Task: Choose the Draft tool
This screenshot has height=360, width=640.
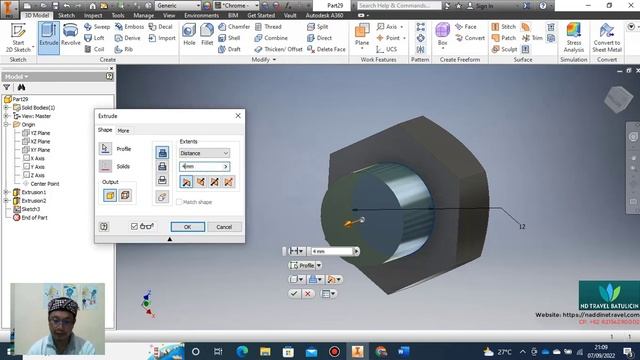Action: pyautogui.click(x=229, y=49)
